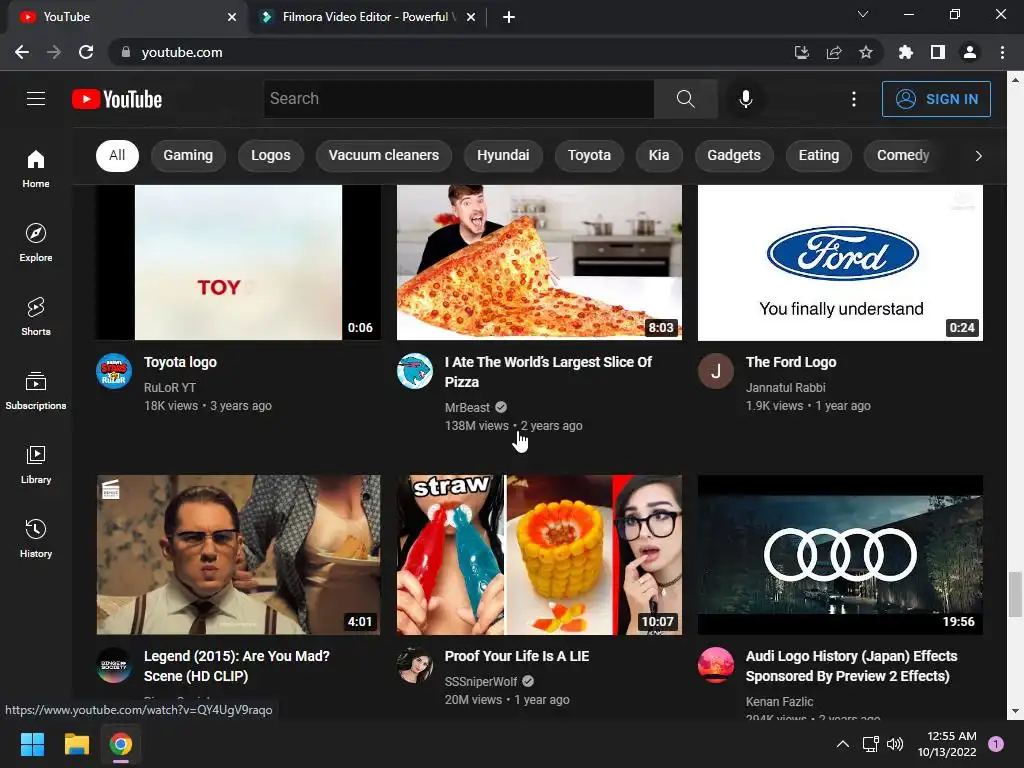Go to Home in the sidebar

tap(36, 168)
